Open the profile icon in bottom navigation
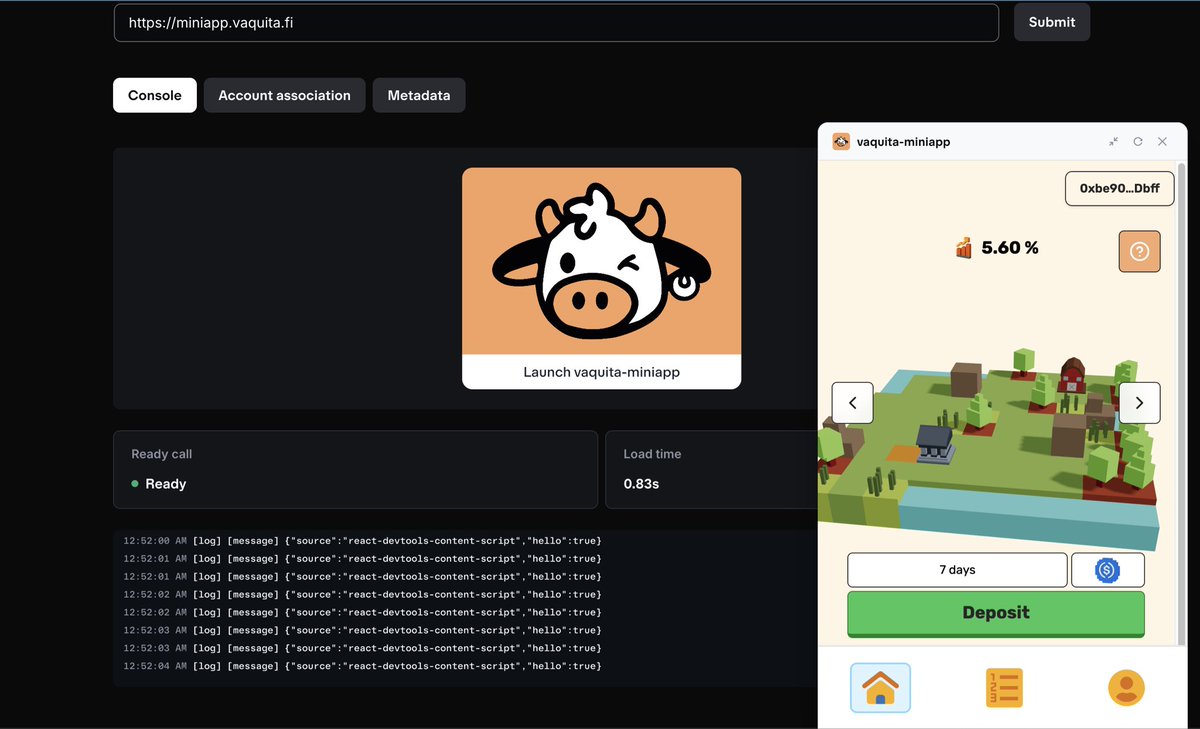Screen dimensions: 1200x729 1126,687
